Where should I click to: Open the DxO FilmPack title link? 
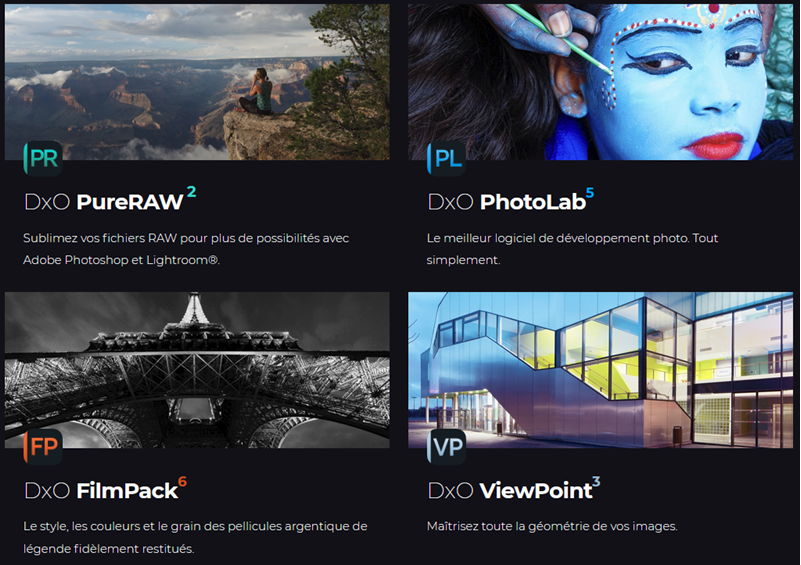click(101, 491)
